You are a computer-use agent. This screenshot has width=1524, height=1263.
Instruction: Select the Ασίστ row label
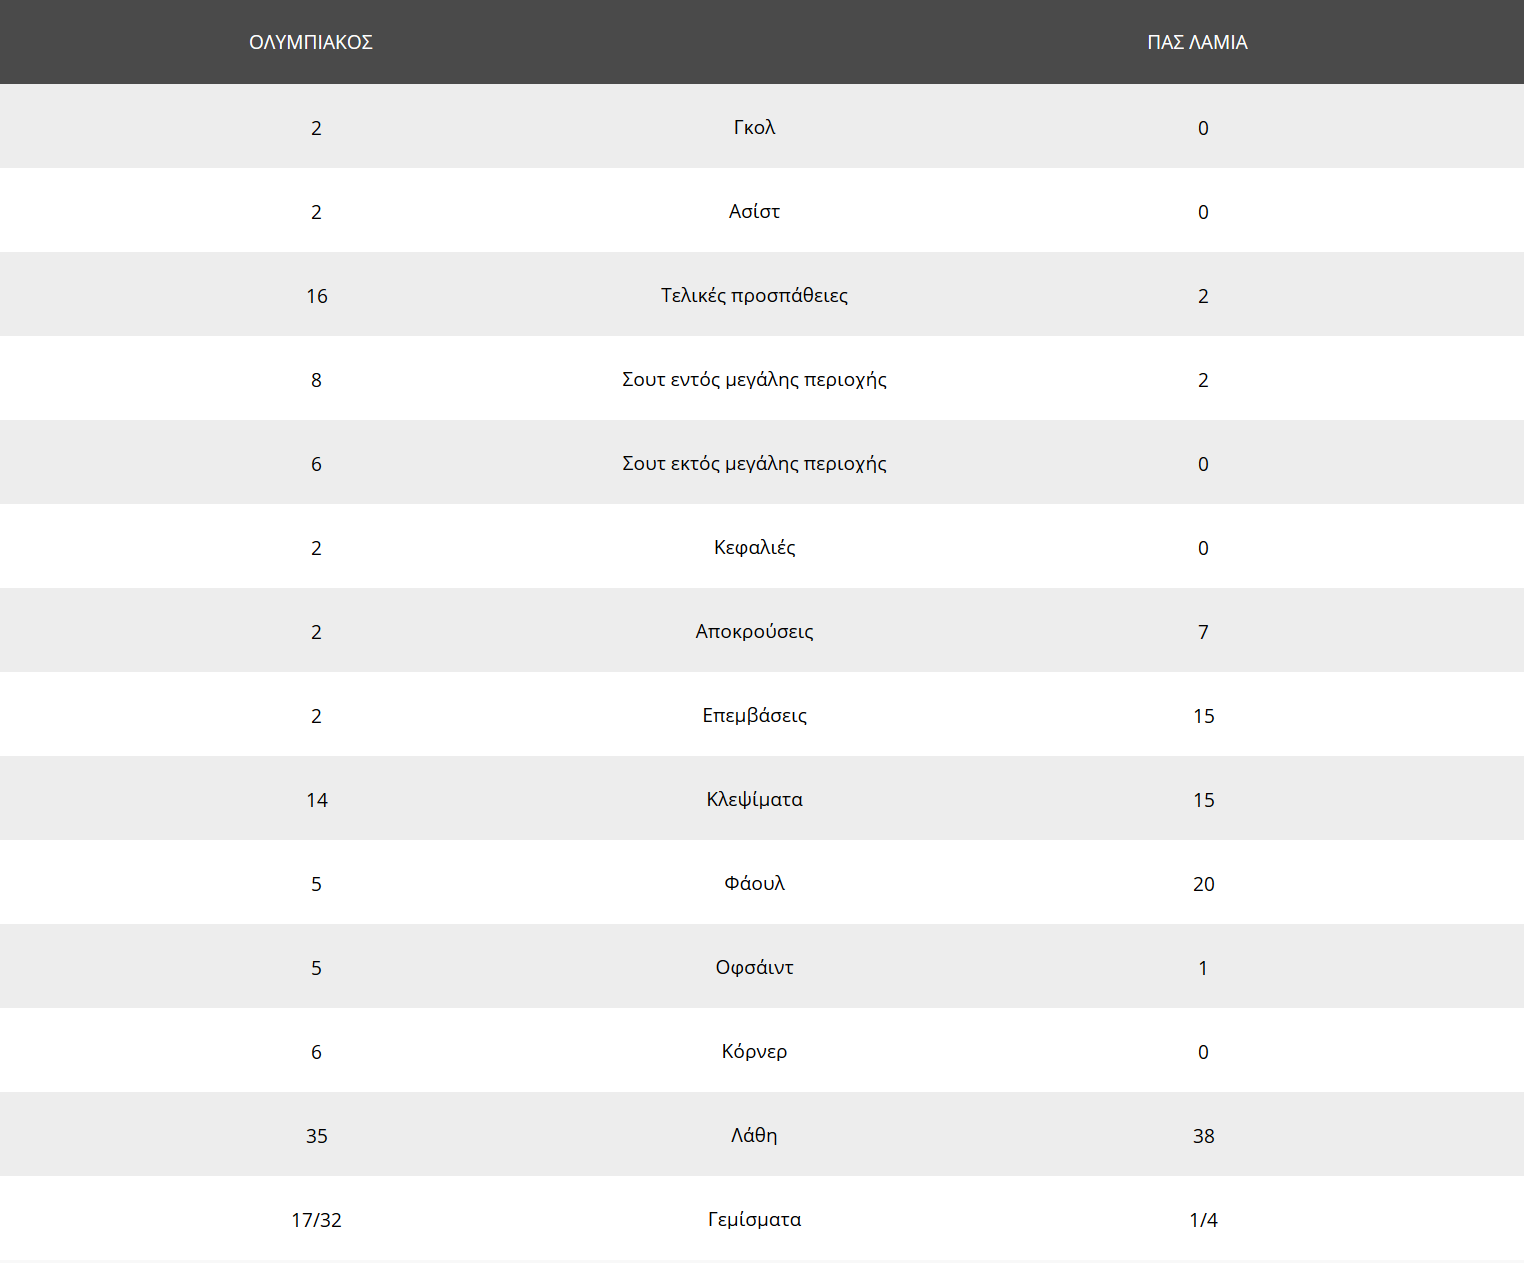click(754, 211)
